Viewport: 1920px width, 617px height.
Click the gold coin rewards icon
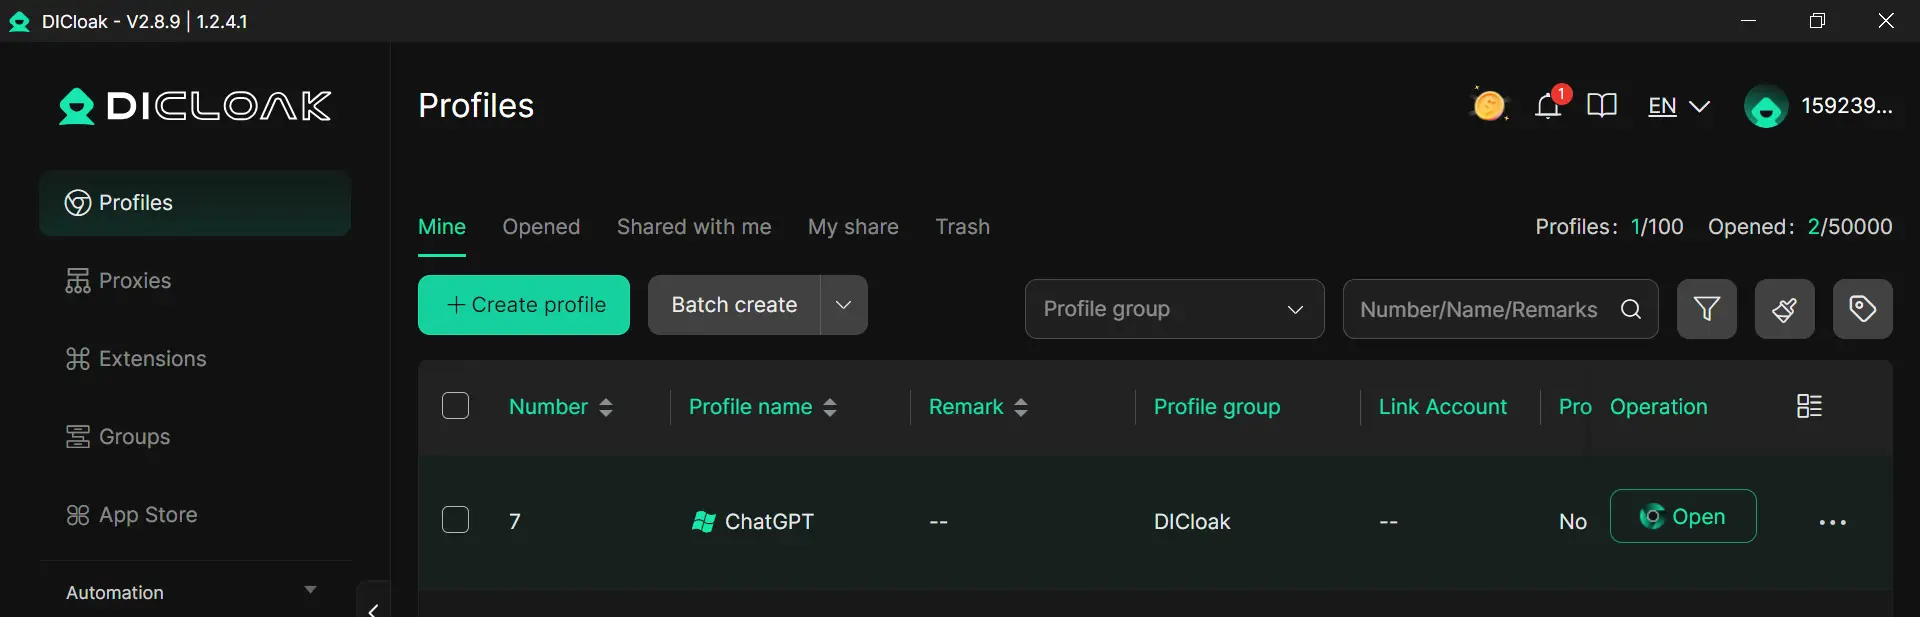1488,105
